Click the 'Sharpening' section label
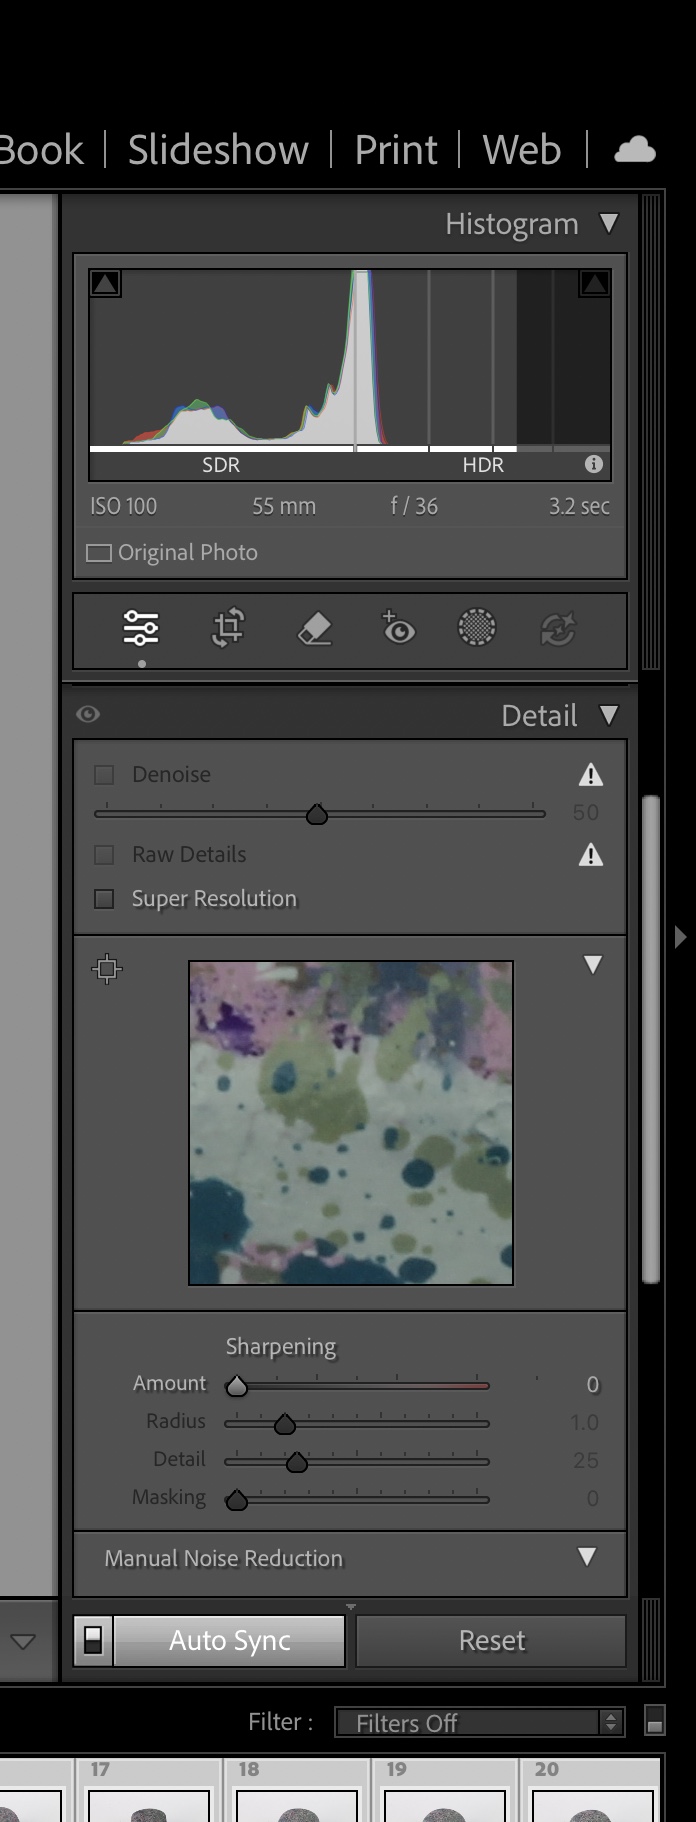 281,1346
